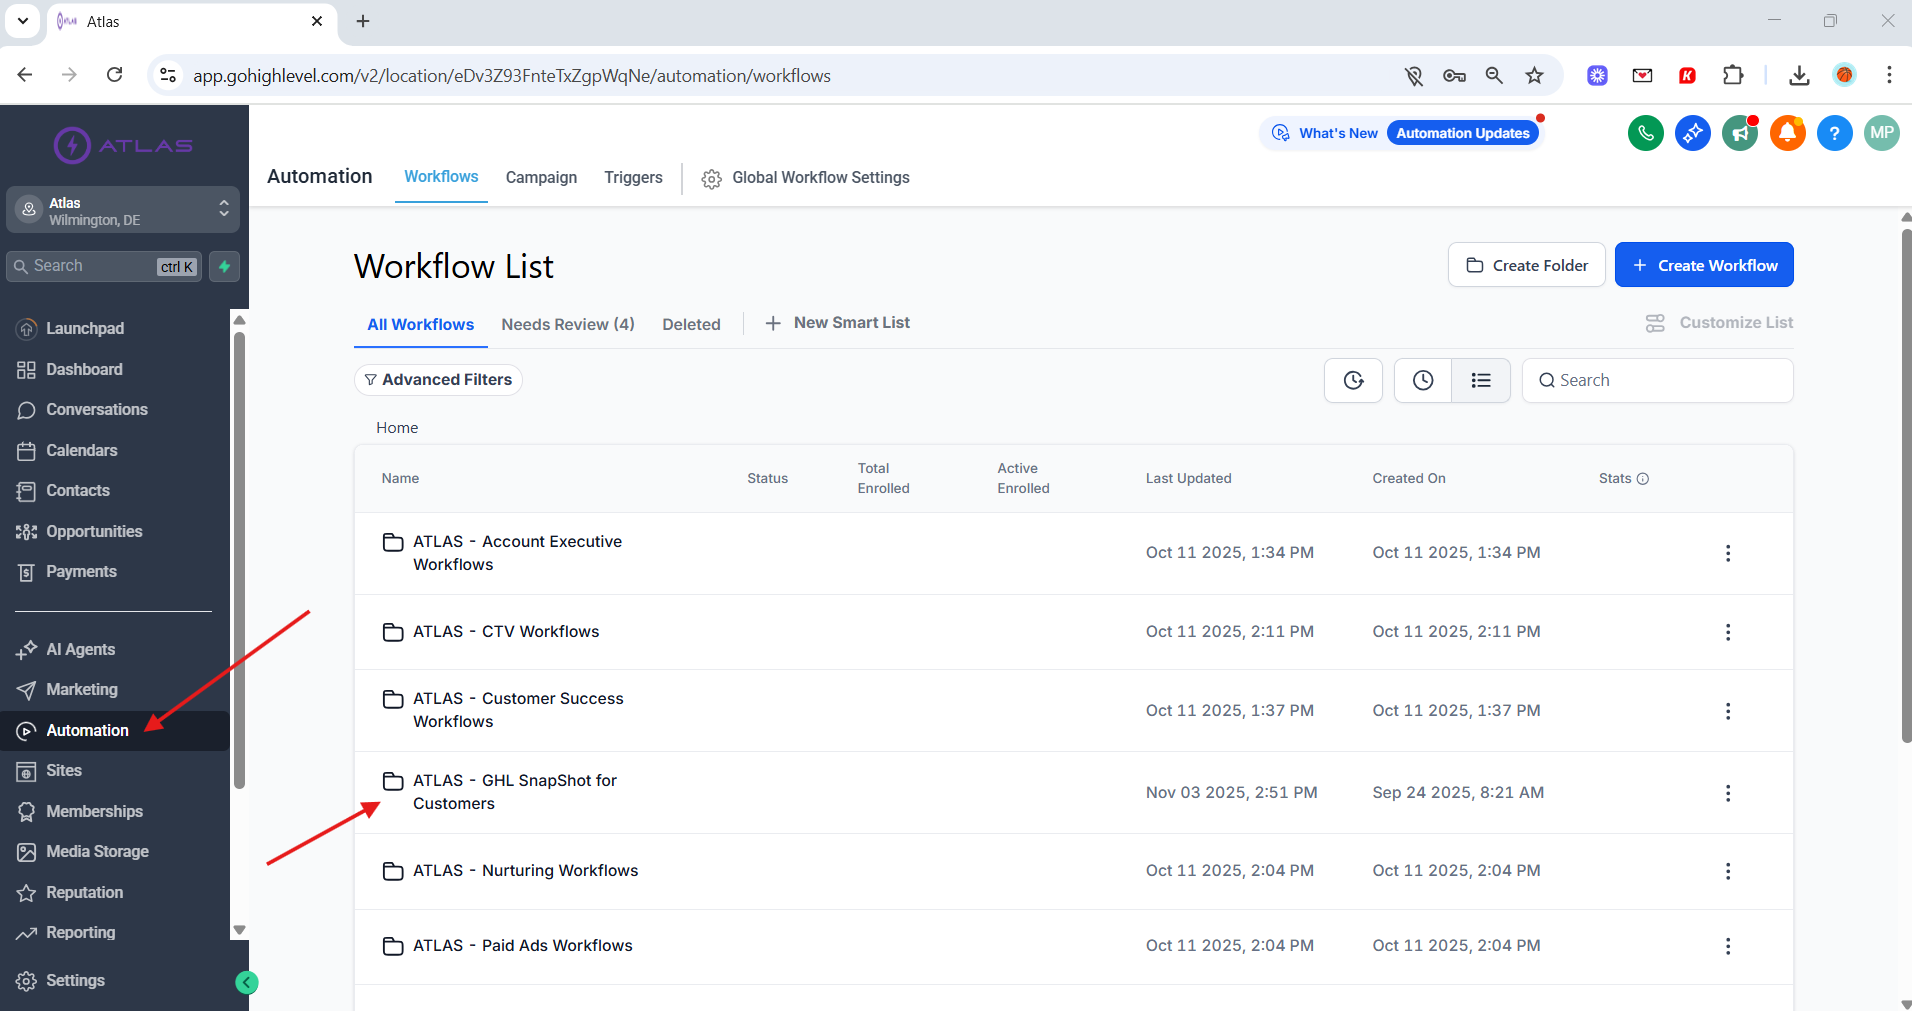
Task: Open Settings in sidebar
Action: pos(74,981)
